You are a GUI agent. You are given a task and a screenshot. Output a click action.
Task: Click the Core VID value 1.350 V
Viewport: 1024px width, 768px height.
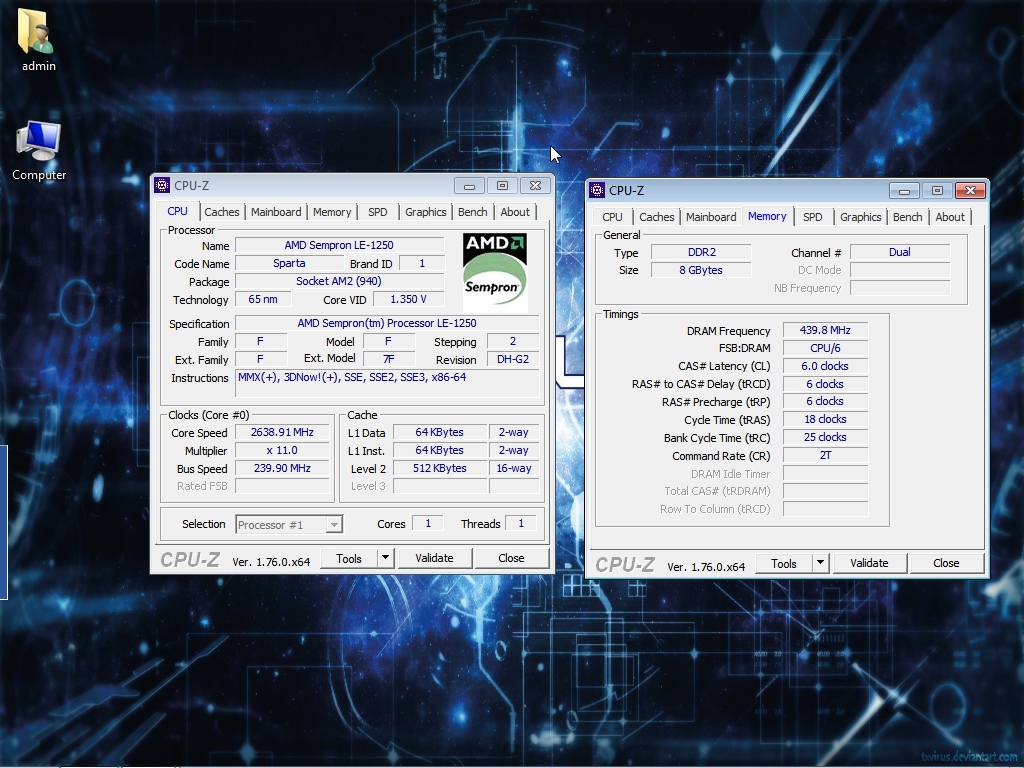(408, 299)
